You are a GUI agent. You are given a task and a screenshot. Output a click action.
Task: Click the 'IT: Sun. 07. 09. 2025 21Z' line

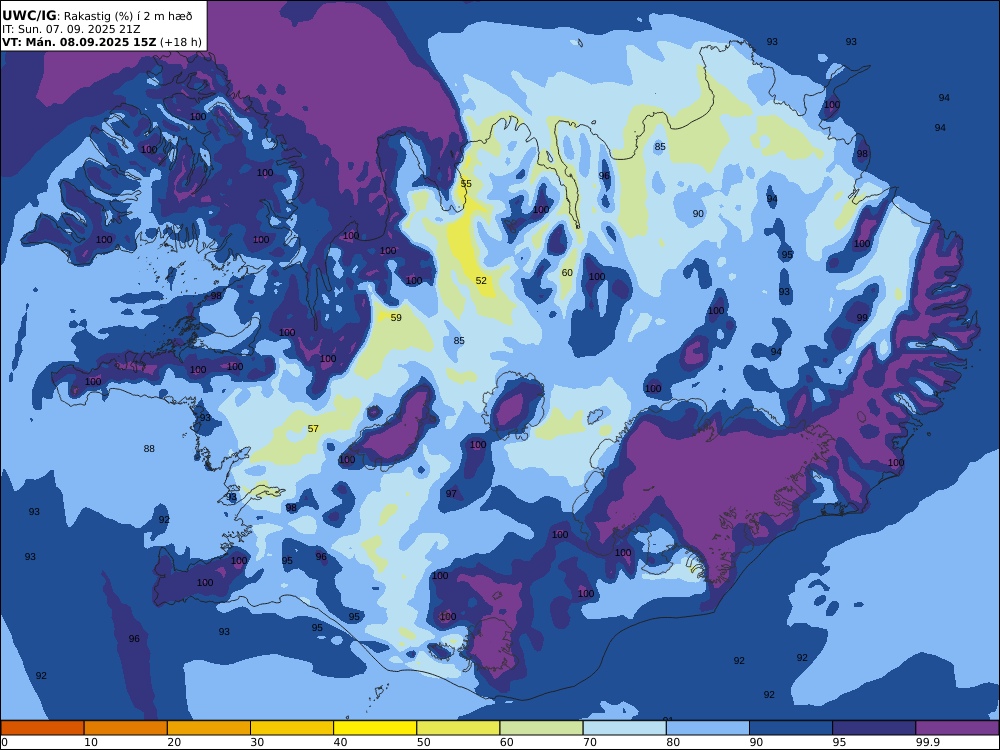point(71,29)
